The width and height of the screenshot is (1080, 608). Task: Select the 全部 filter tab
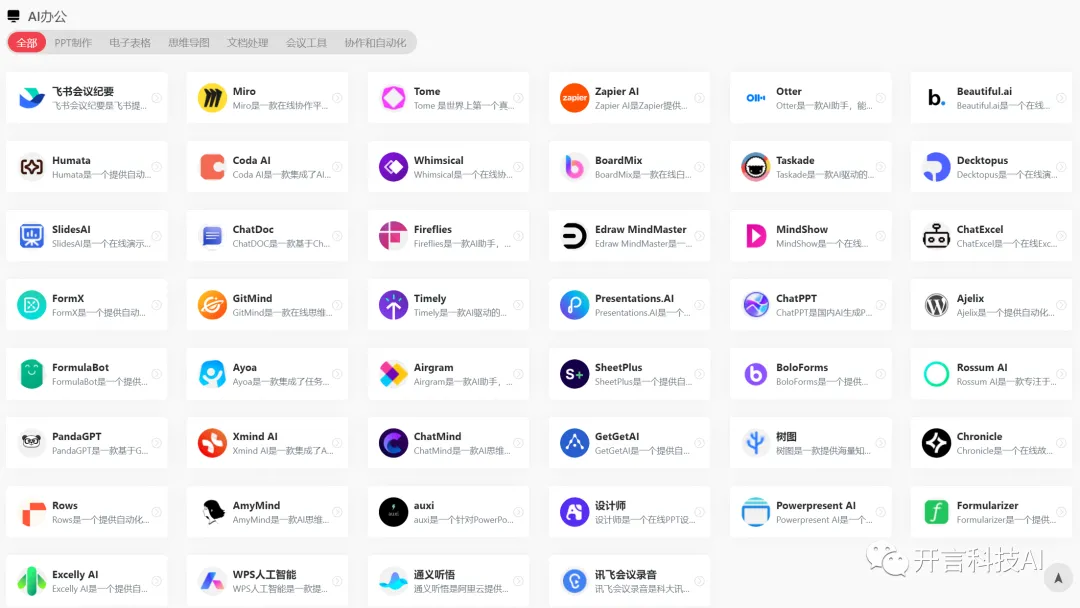(27, 43)
